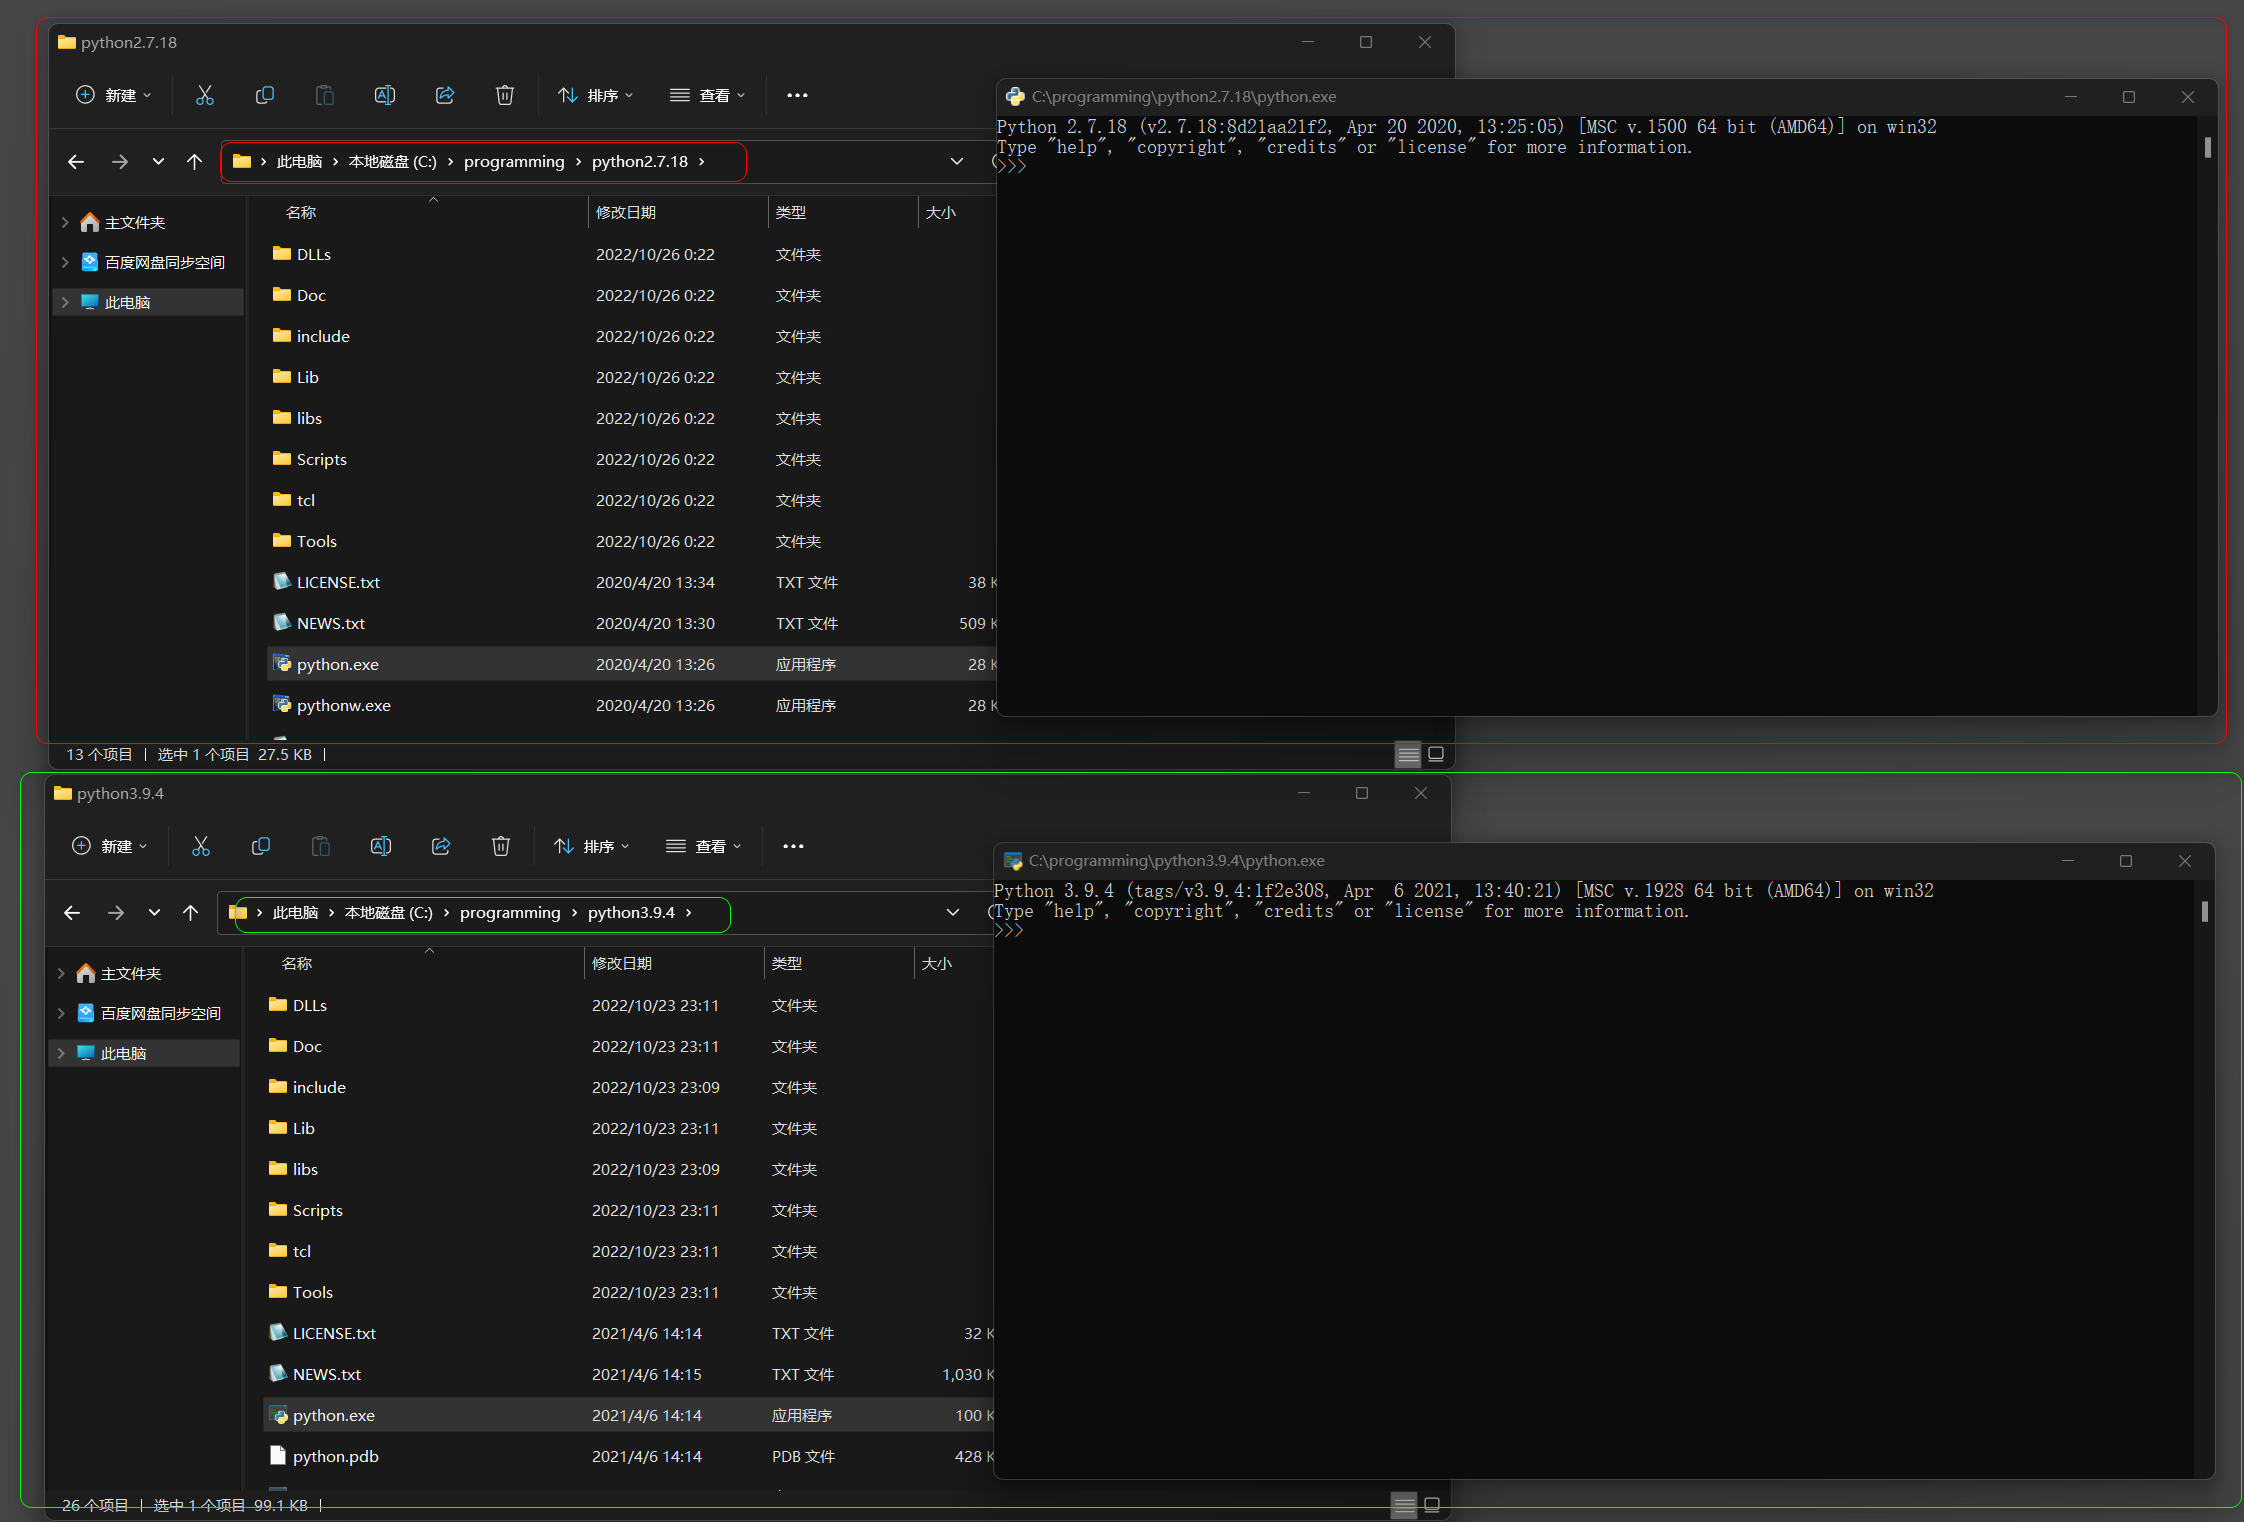
Task: Open 新建 dropdown in python2.7.18 window
Action: tap(113, 95)
